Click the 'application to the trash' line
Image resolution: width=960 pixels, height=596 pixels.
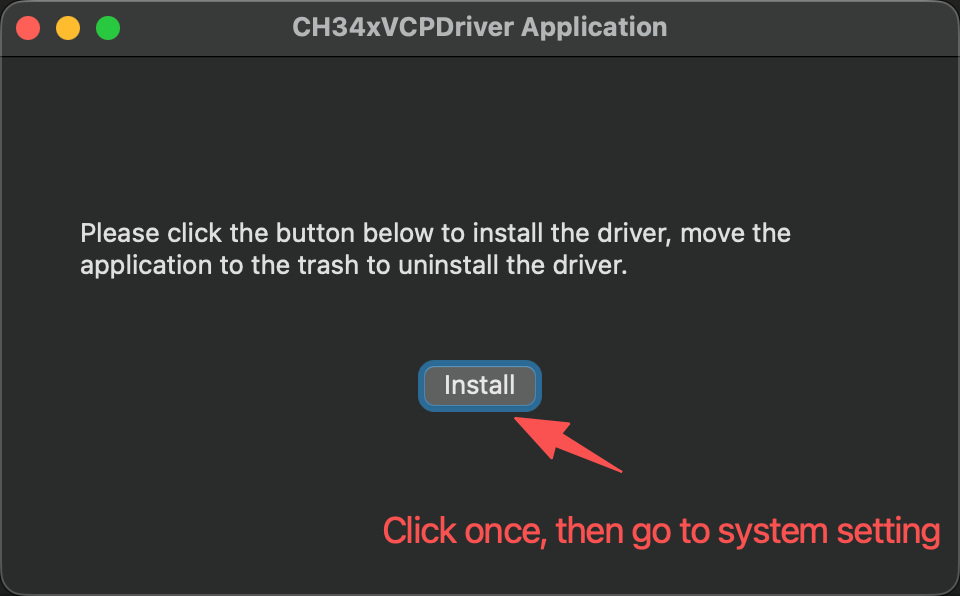(354, 265)
